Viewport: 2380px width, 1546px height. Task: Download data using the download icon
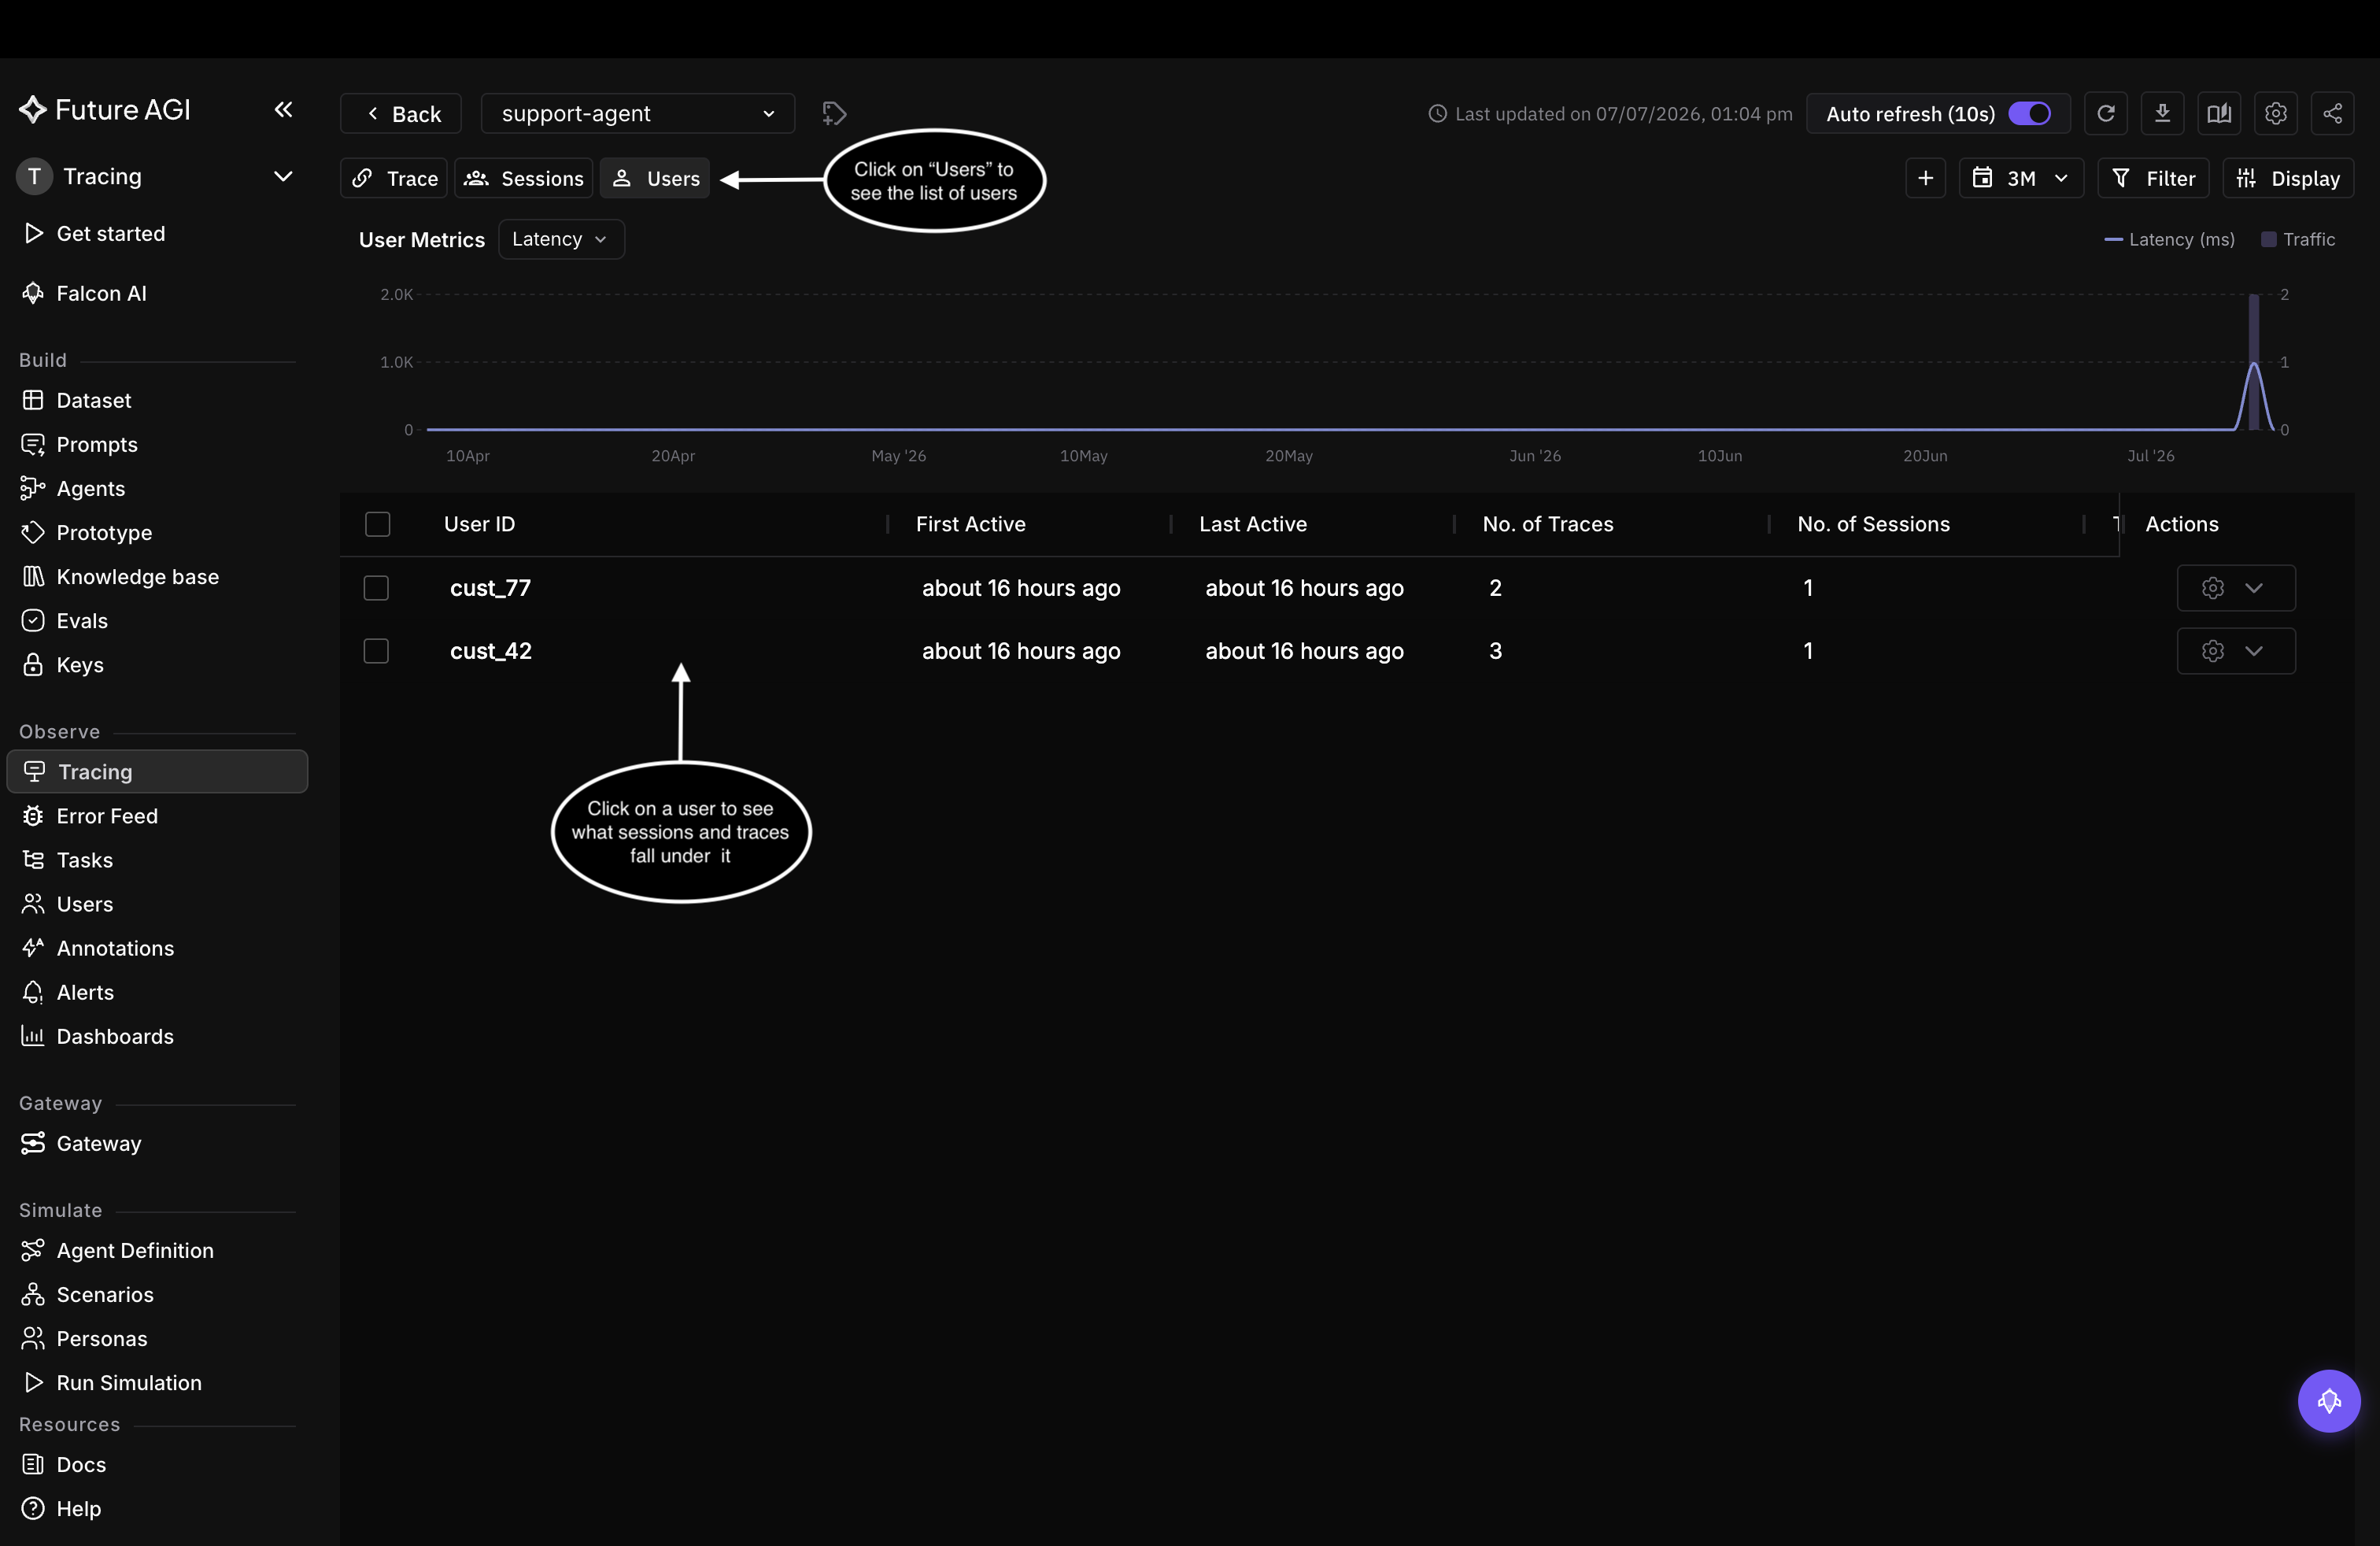[x=2162, y=113]
